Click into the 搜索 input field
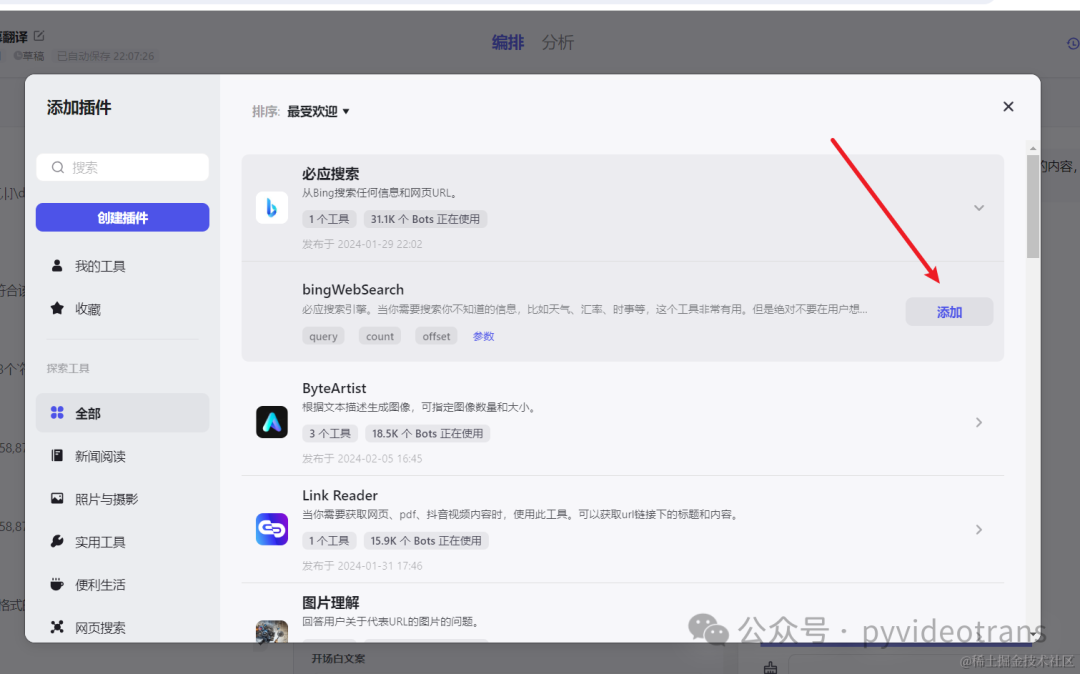The width and height of the screenshot is (1080, 674). (x=123, y=167)
